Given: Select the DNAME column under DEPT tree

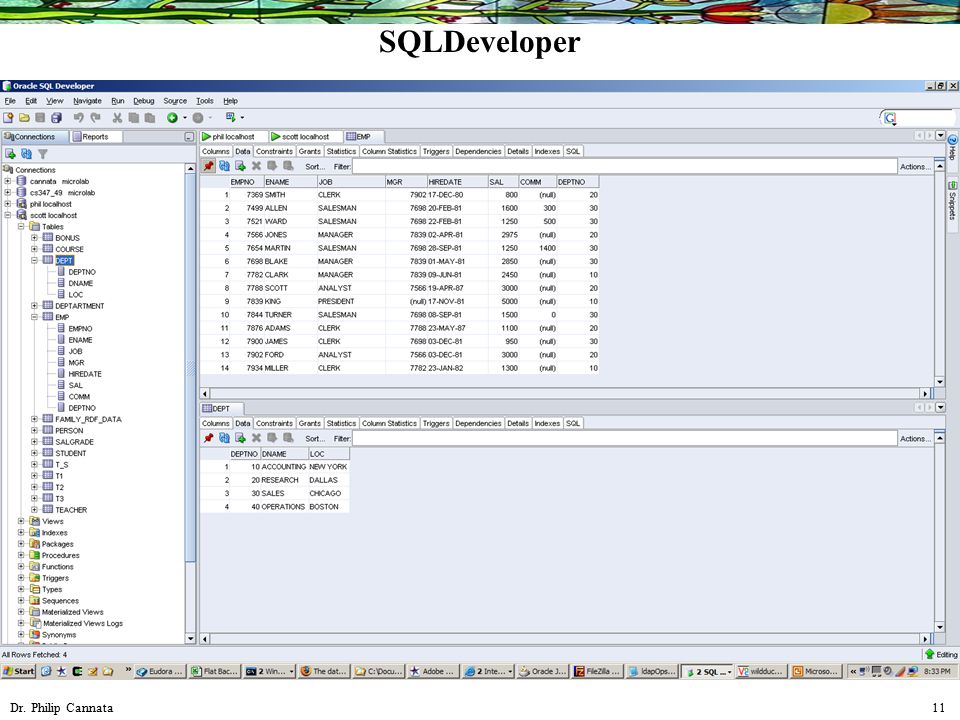Looking at the screenshot, I should tap(80, 283).
